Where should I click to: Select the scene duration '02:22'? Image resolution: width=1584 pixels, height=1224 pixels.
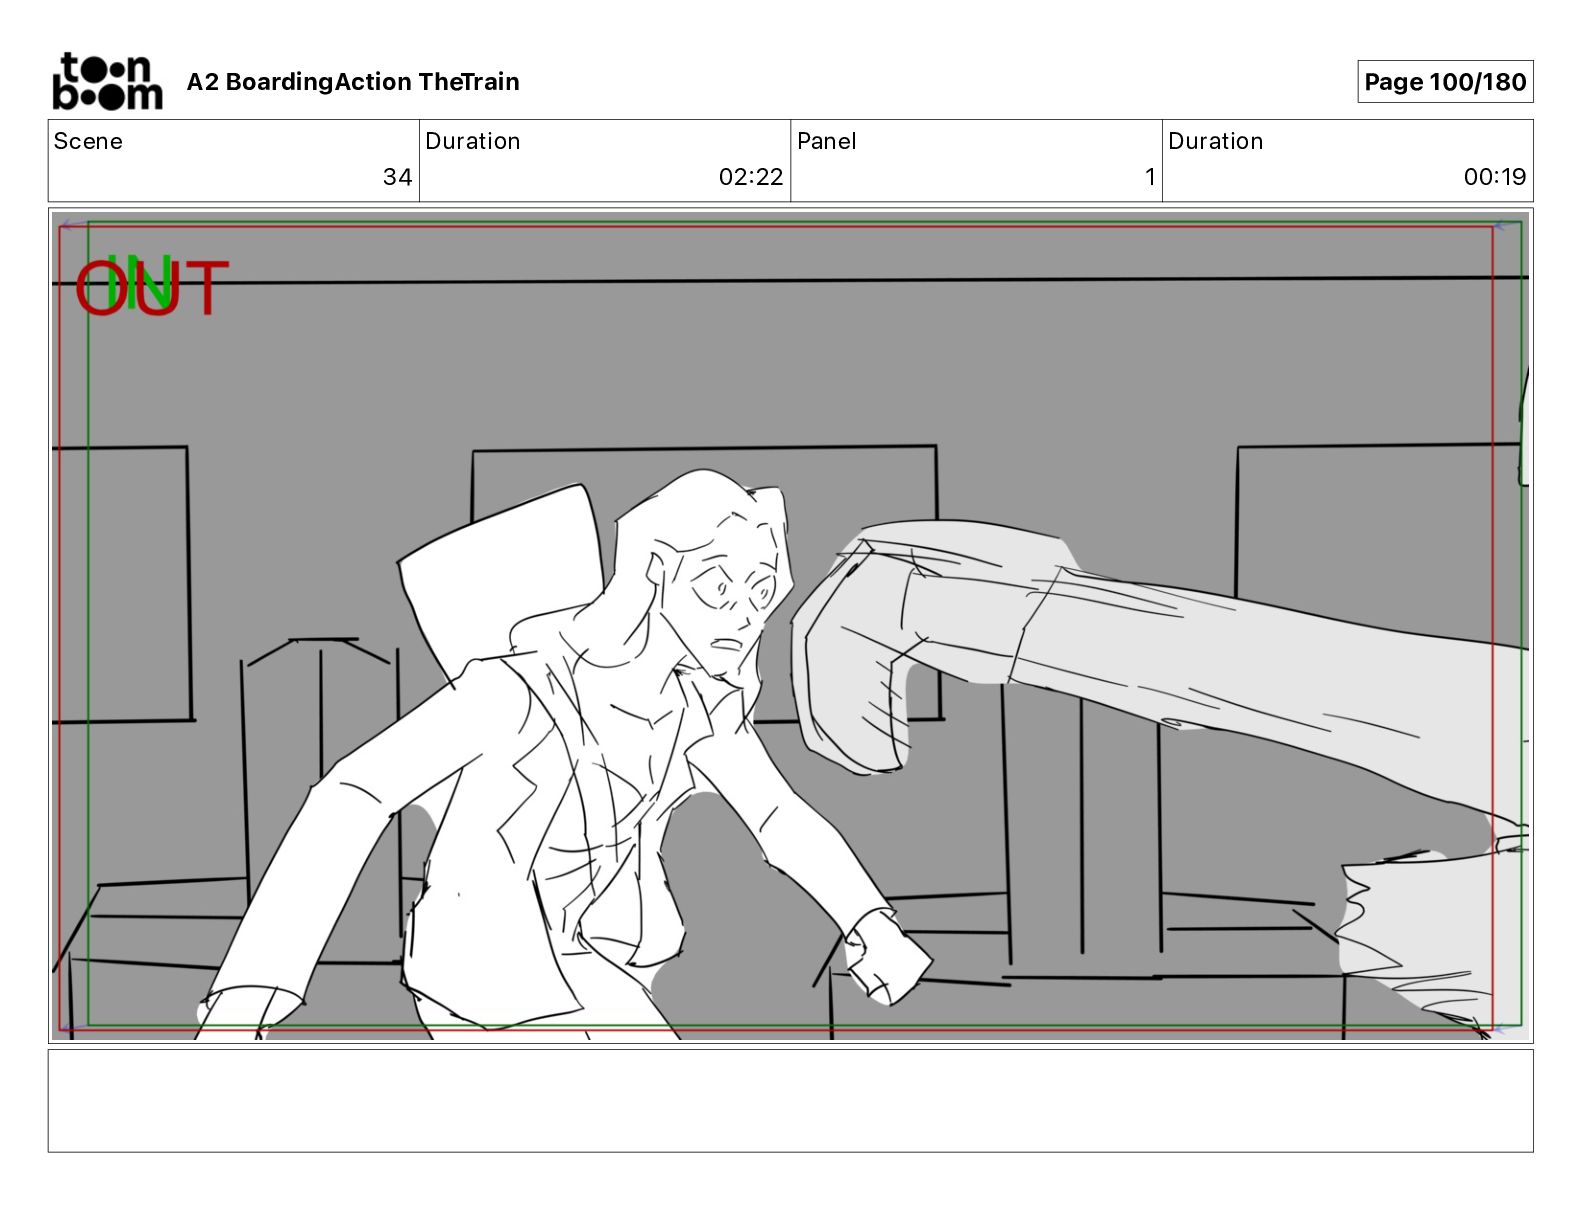(751, 177)
